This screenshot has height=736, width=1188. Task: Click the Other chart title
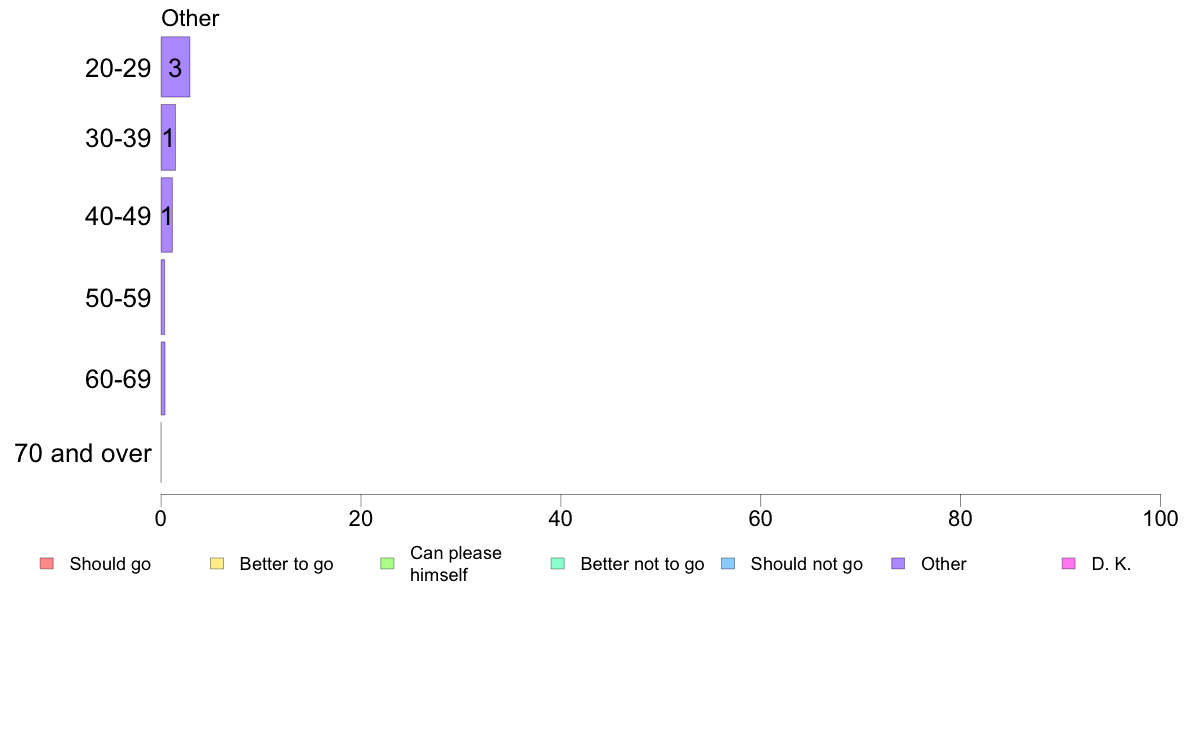190,18
